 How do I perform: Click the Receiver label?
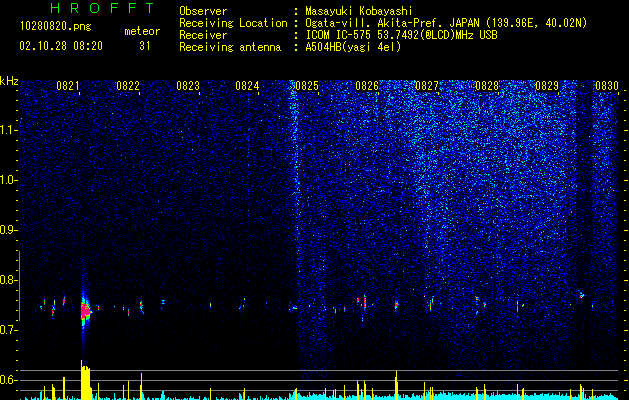[203, 35]
